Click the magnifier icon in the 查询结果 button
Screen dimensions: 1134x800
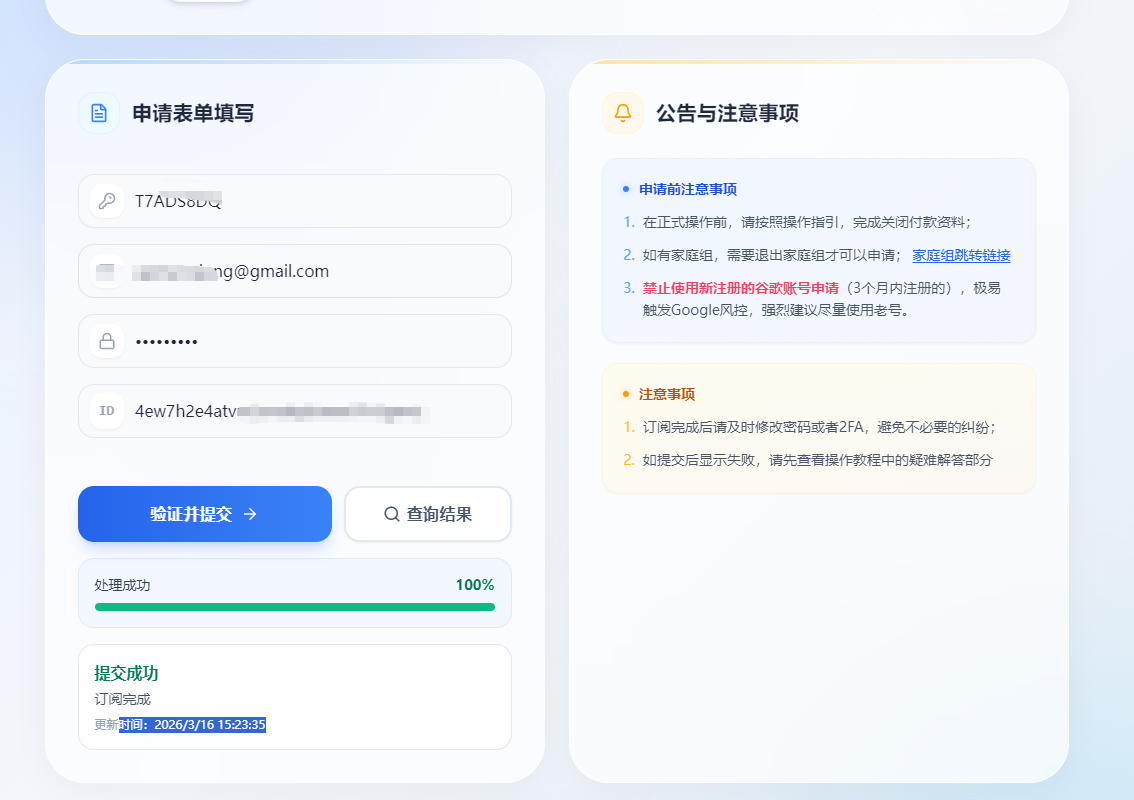point(392,514)
